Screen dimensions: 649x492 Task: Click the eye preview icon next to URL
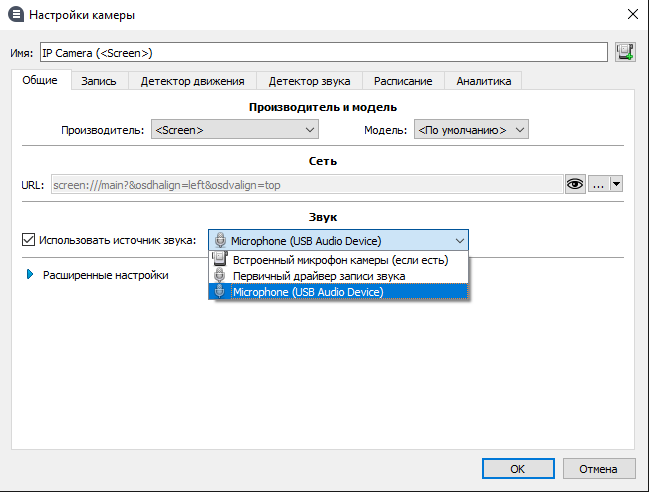[x=575, y=184]
